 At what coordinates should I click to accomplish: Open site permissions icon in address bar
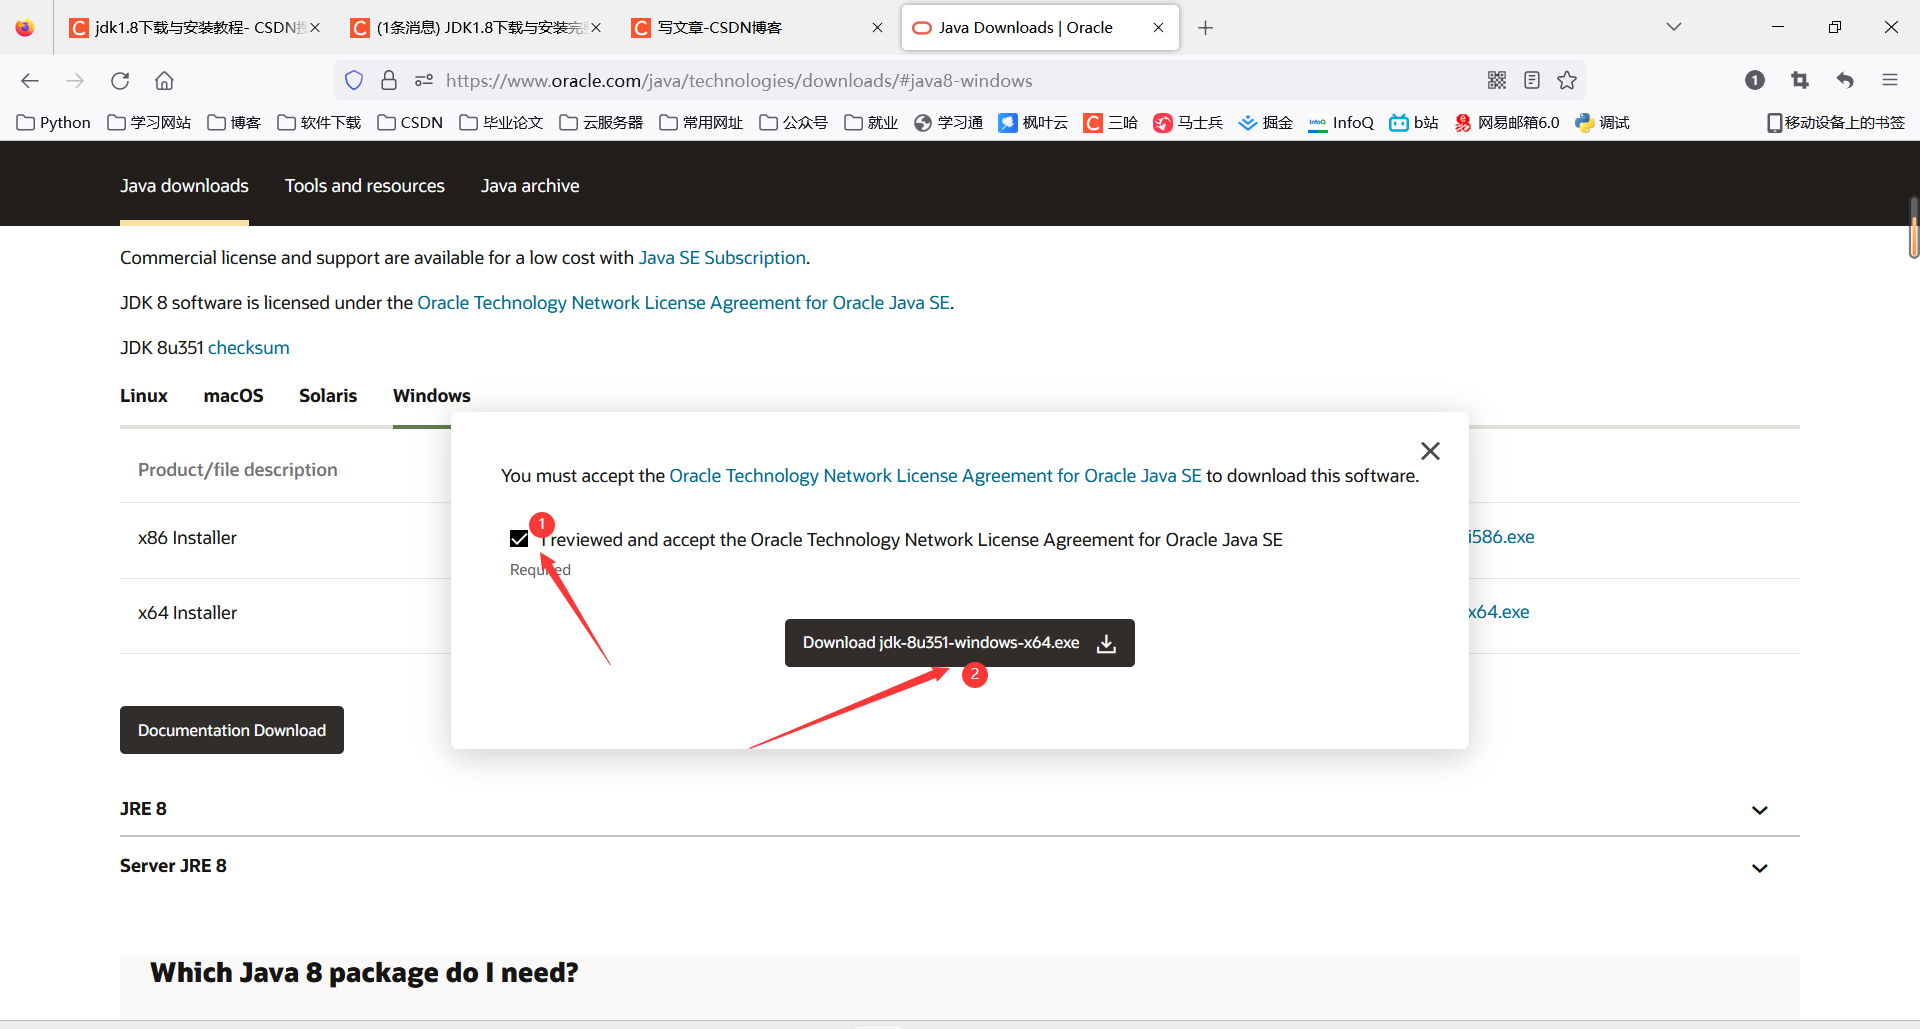tap(424, 81)
